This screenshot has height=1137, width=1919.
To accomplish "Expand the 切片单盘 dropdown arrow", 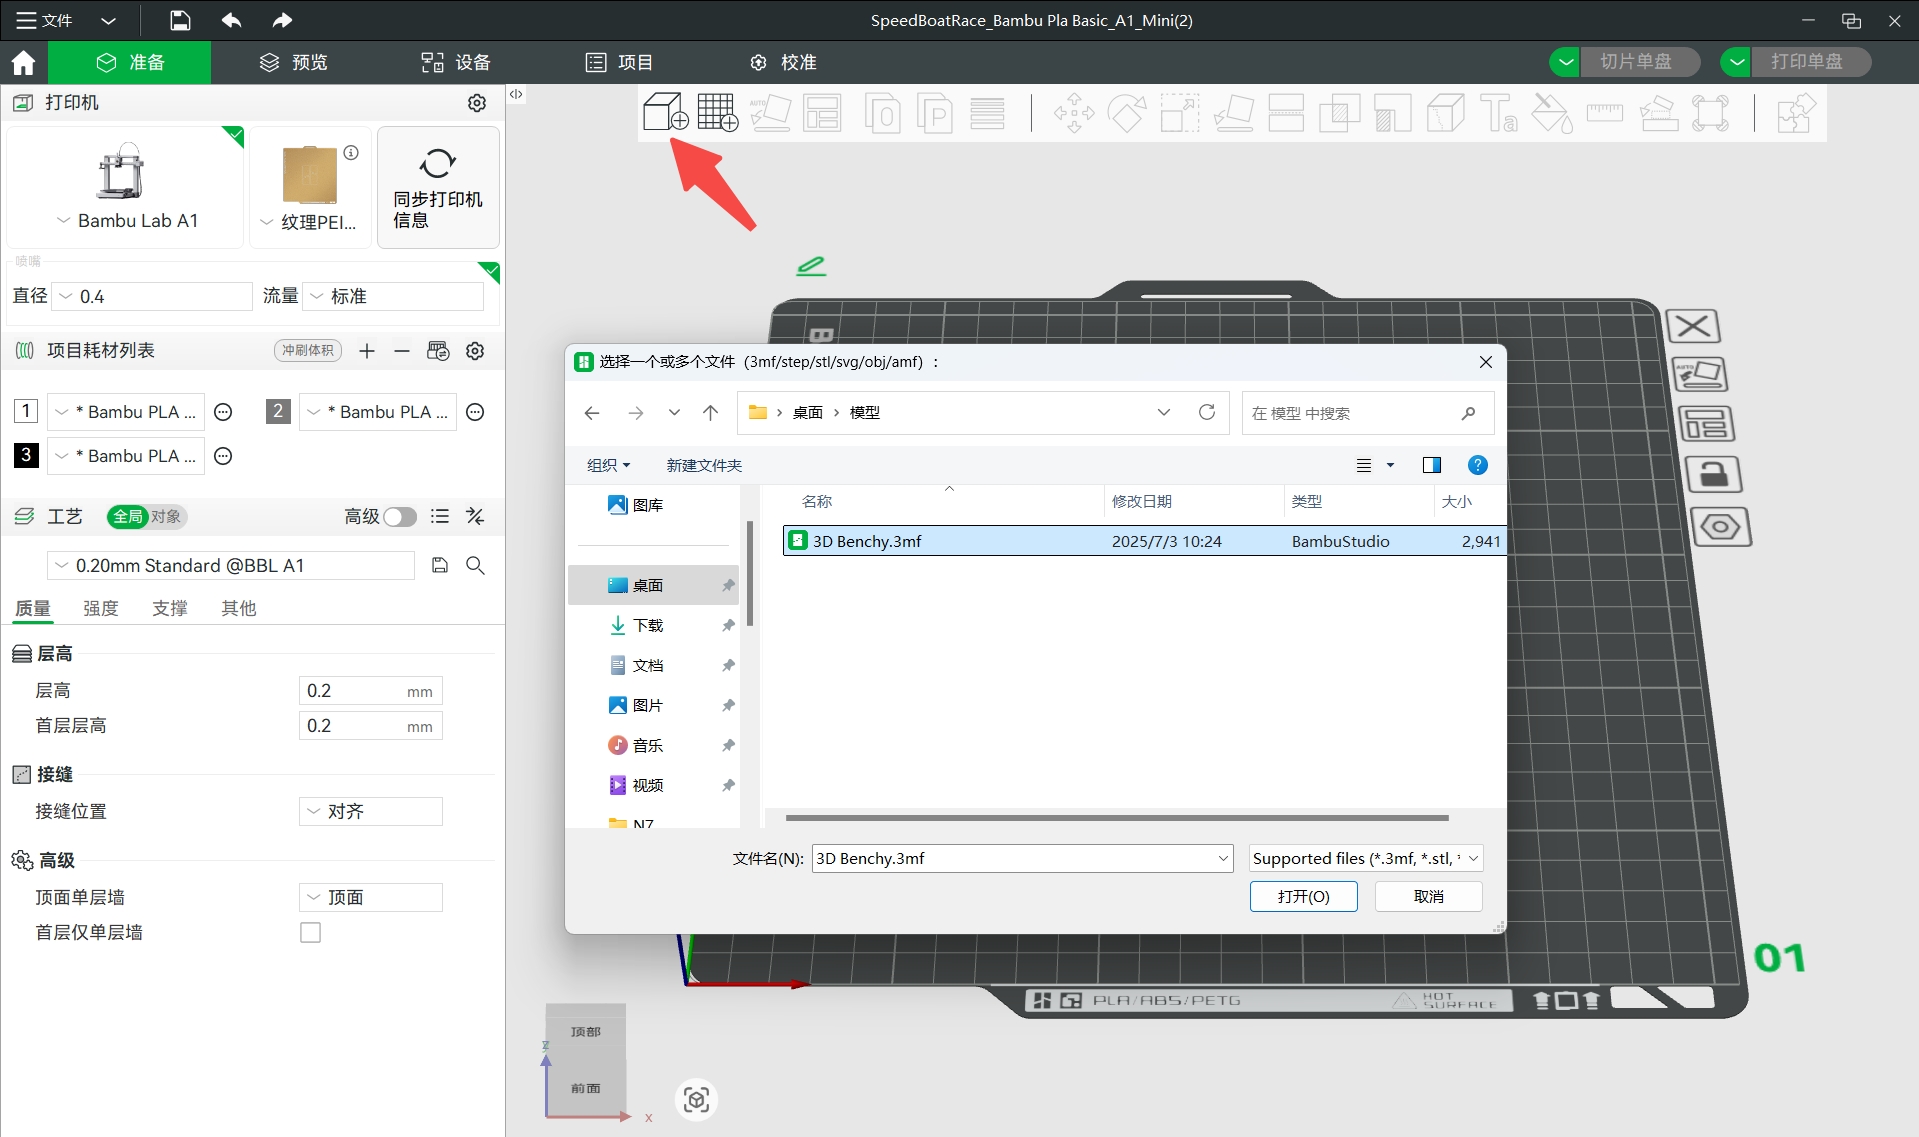I will (x=1565, y=62).
